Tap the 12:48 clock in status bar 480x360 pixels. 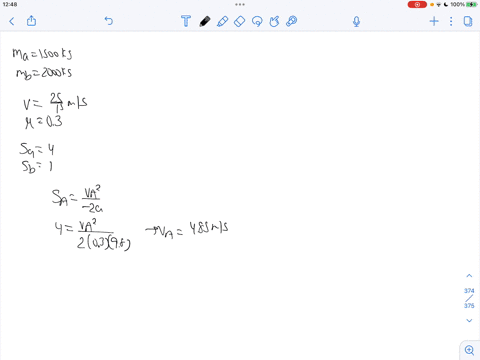point(10,4)
